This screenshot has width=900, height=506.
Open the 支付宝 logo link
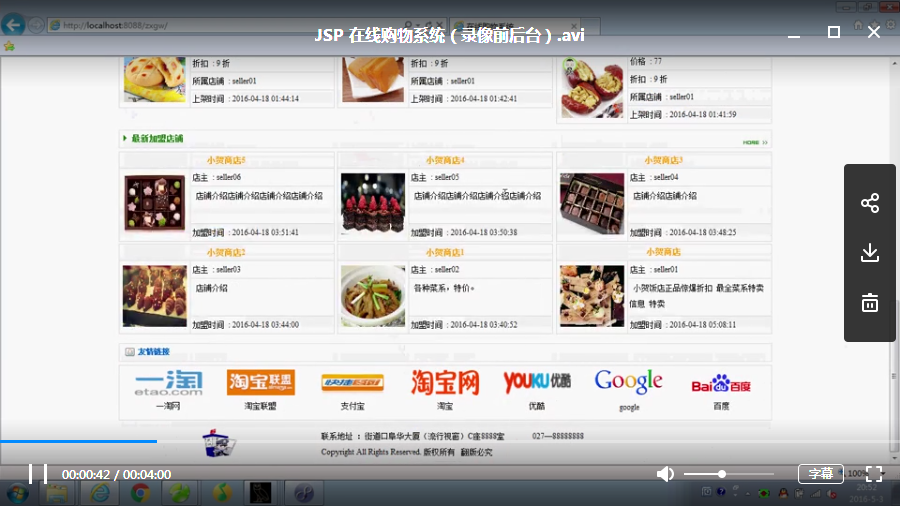point(352,383)
